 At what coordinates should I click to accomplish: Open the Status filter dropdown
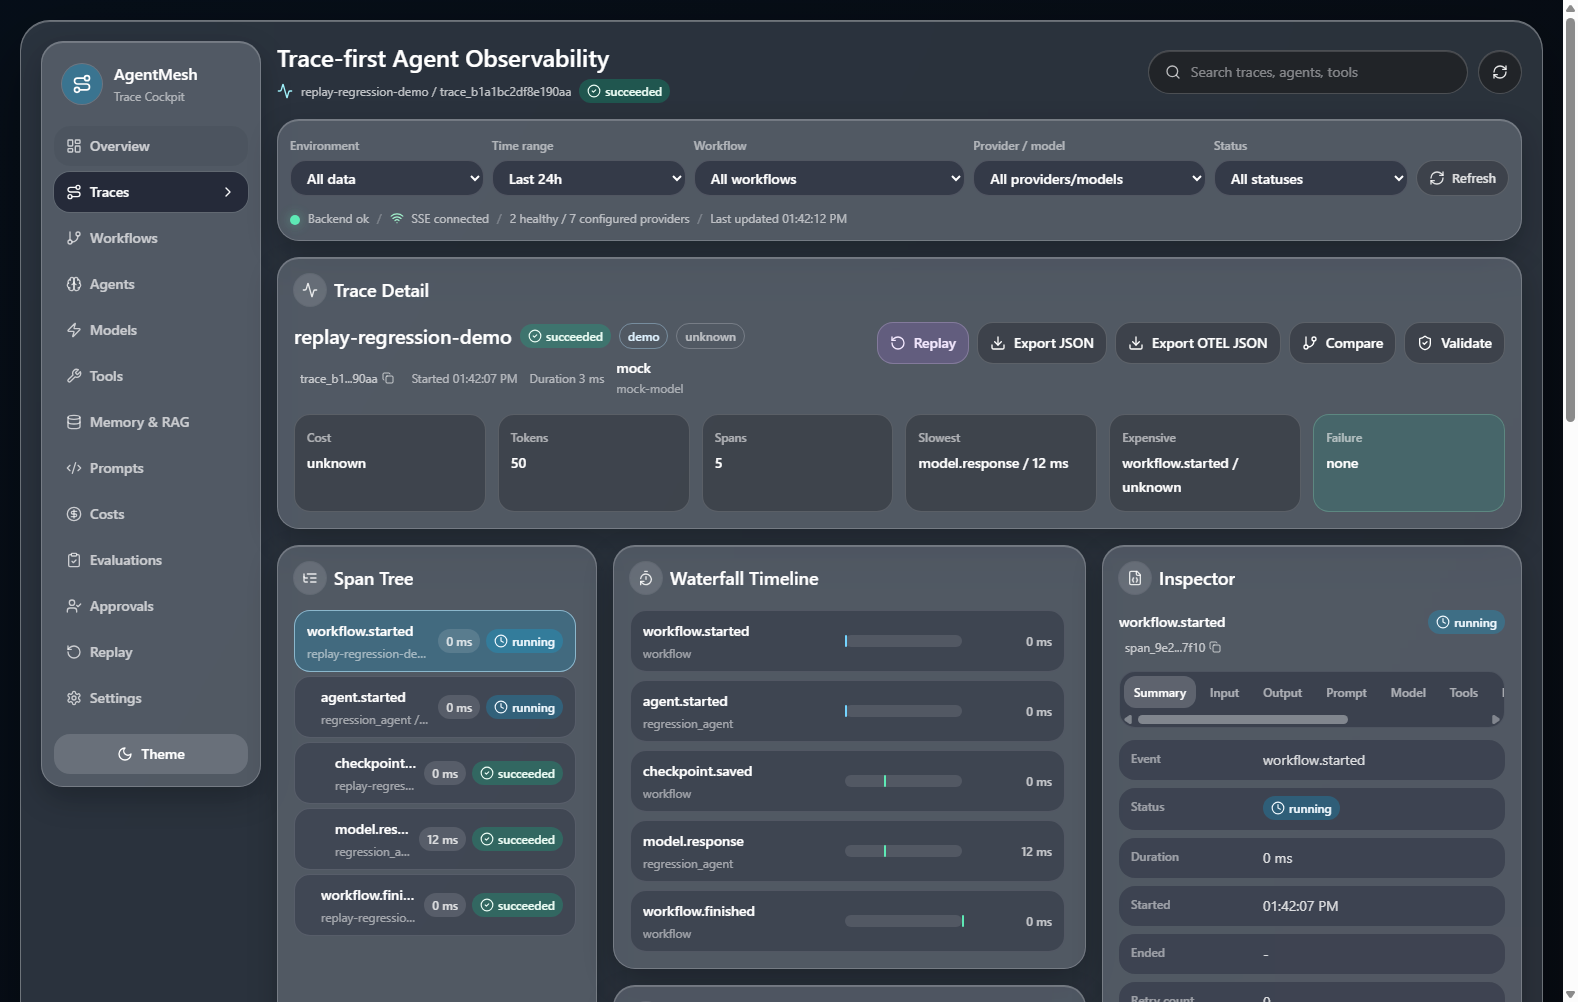point(1311,179)
